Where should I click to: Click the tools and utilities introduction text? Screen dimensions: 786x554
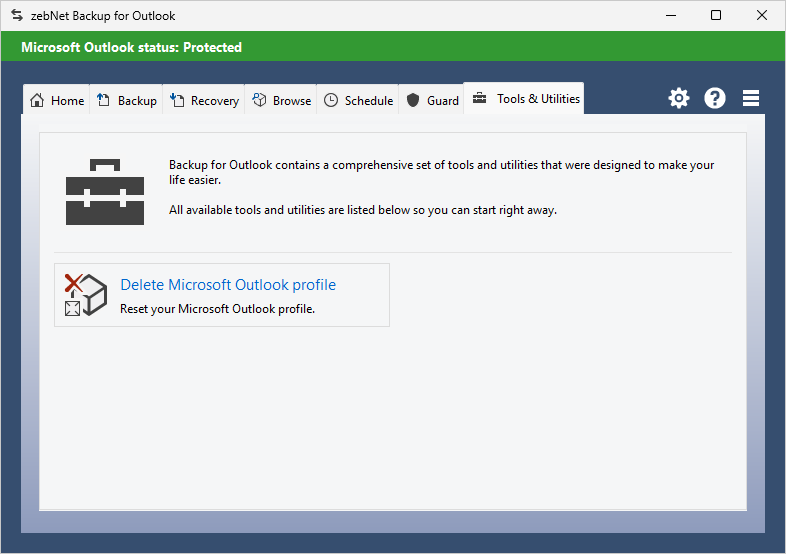coord(441,173)
